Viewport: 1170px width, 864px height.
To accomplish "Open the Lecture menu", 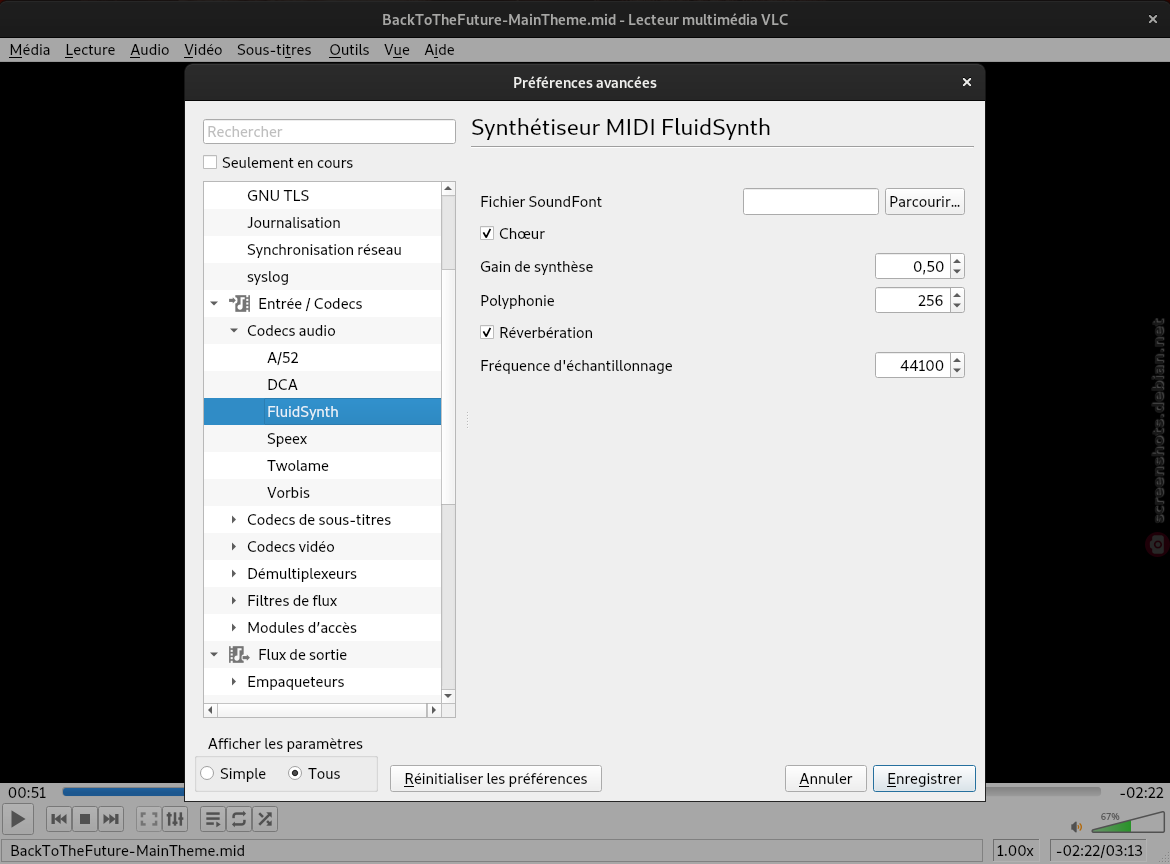I will [x=90, y=49].
